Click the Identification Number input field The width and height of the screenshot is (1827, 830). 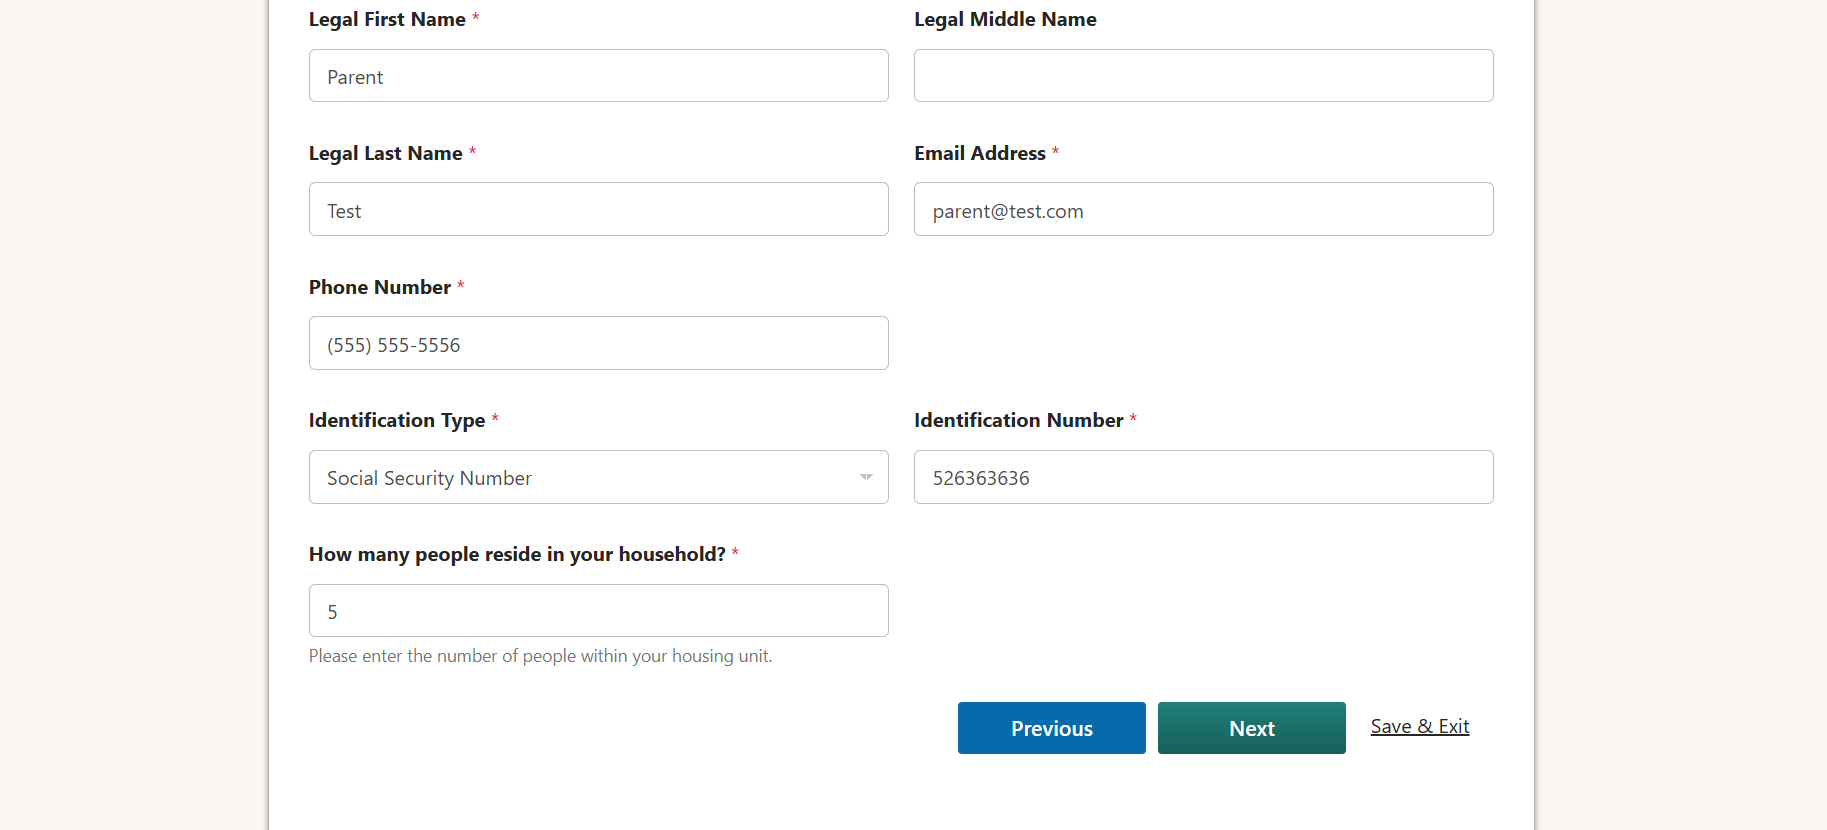click(x=1203, y=478)
